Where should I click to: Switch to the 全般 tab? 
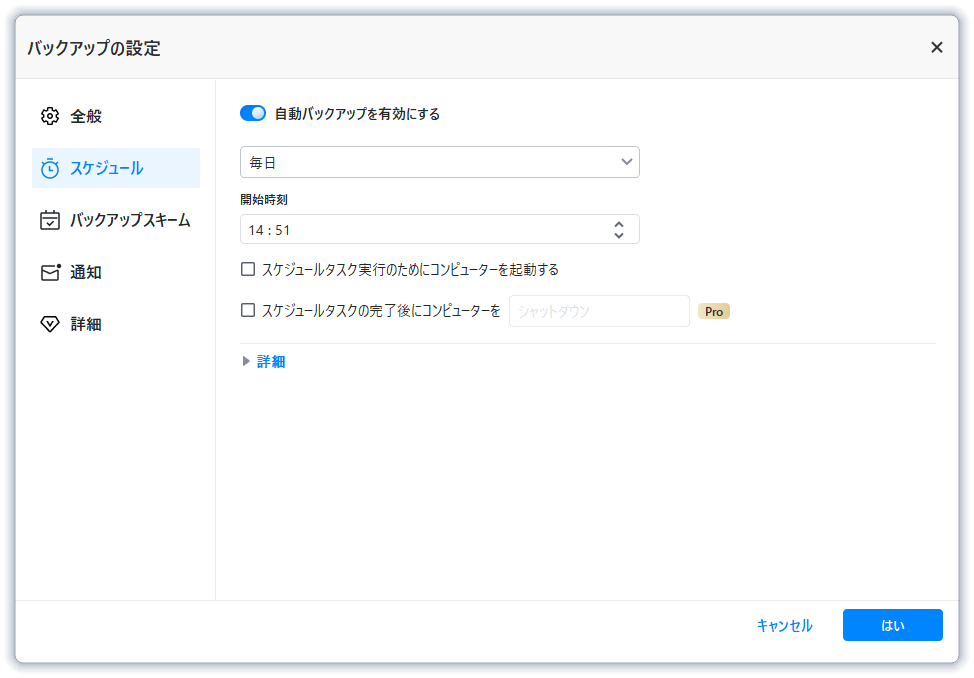(86, 116)
